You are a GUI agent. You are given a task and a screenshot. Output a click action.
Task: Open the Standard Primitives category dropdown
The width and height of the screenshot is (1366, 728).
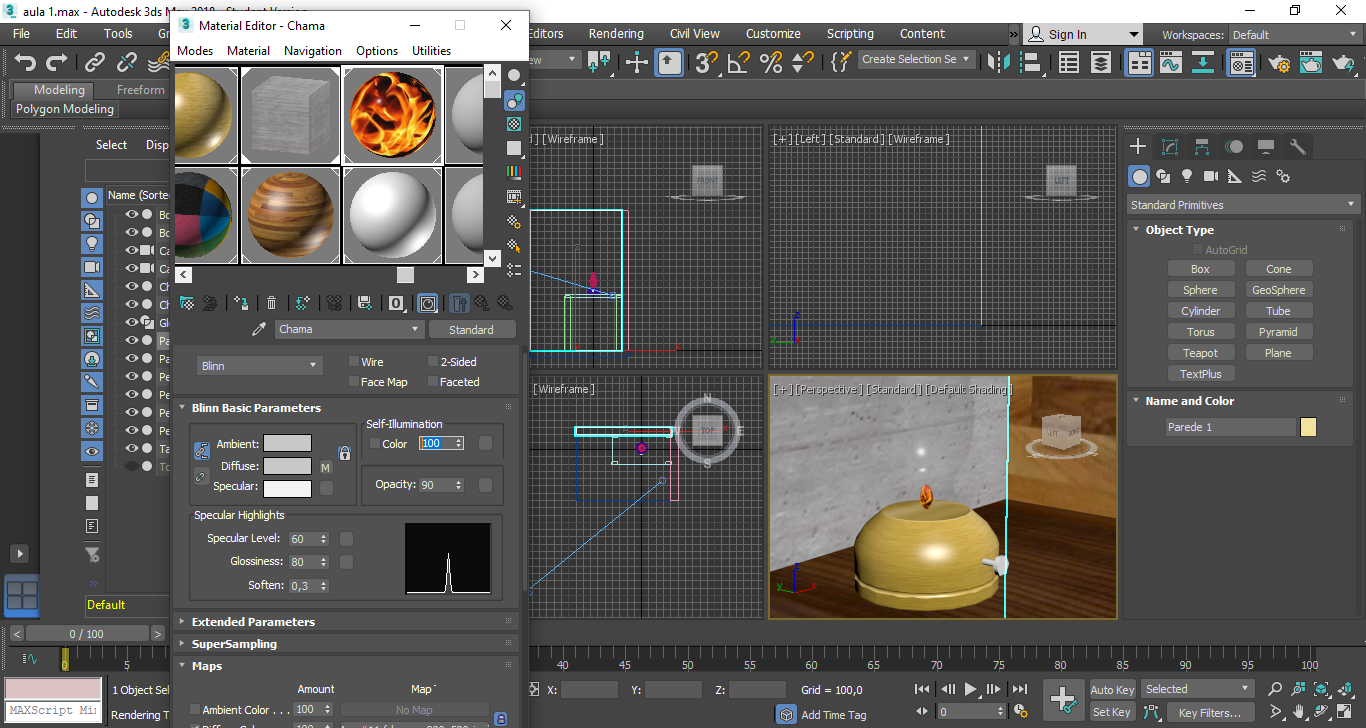(x=1241, y=205)
